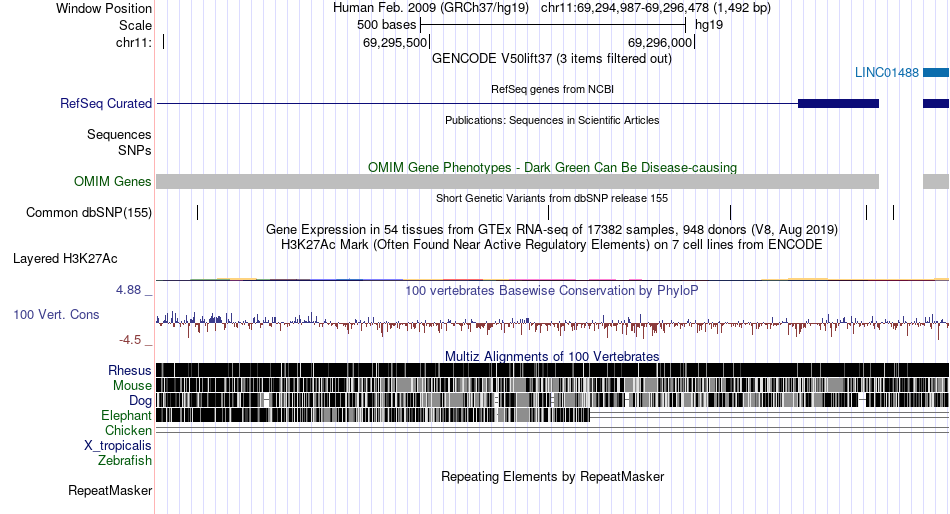Click the Mouse alignment label
Screen dimensions: 950x514
pyautogui.click(x=132, y=386)
